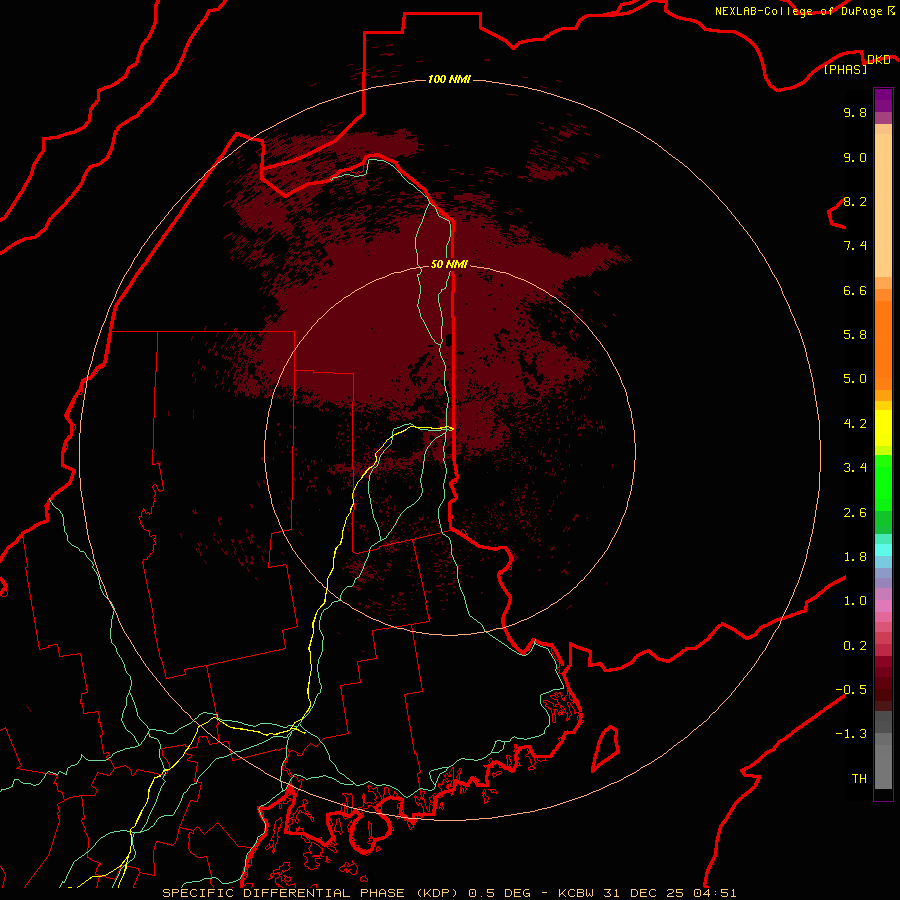The image size is (900, 900).
Task: Select the pink segment of the color bar
Action: click(883, 606)
